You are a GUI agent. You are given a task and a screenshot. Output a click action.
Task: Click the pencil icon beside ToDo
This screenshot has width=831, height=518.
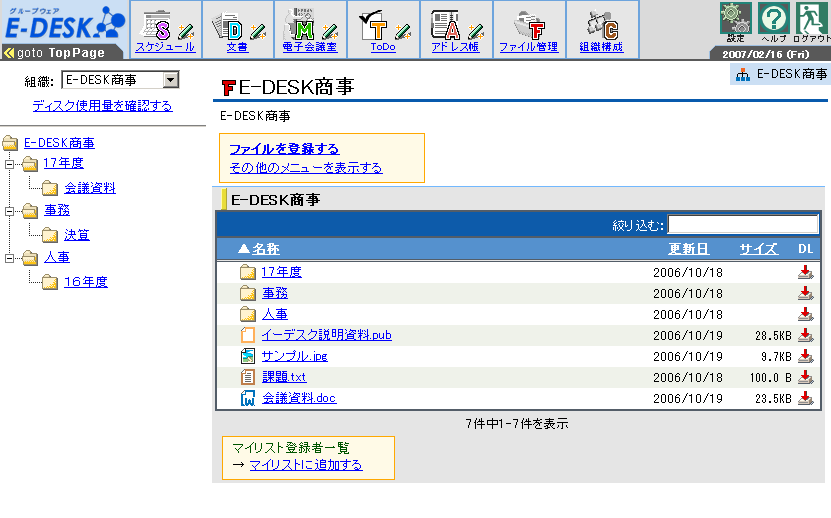pos(403,32)
